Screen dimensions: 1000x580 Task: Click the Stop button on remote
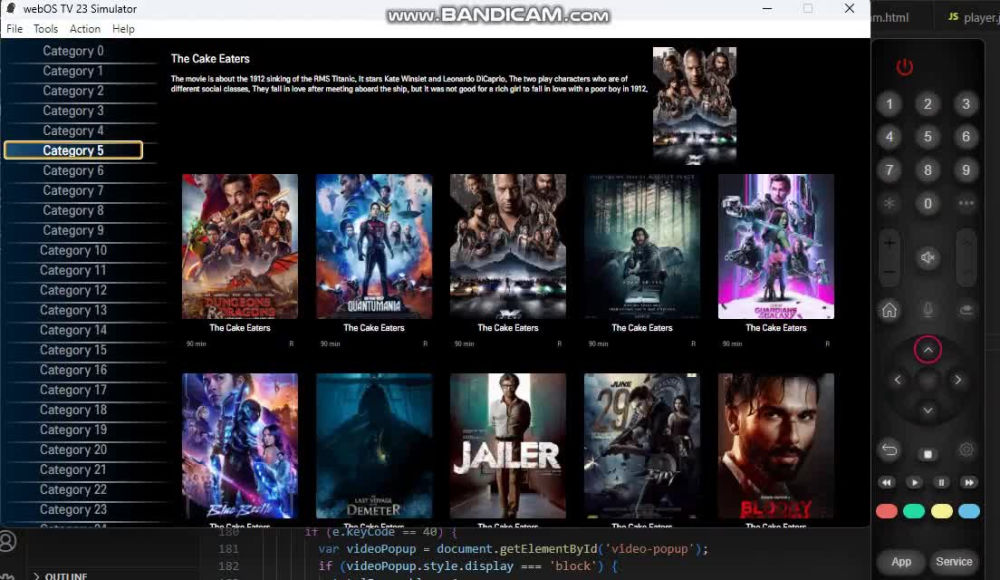click(x=927, y=454)
